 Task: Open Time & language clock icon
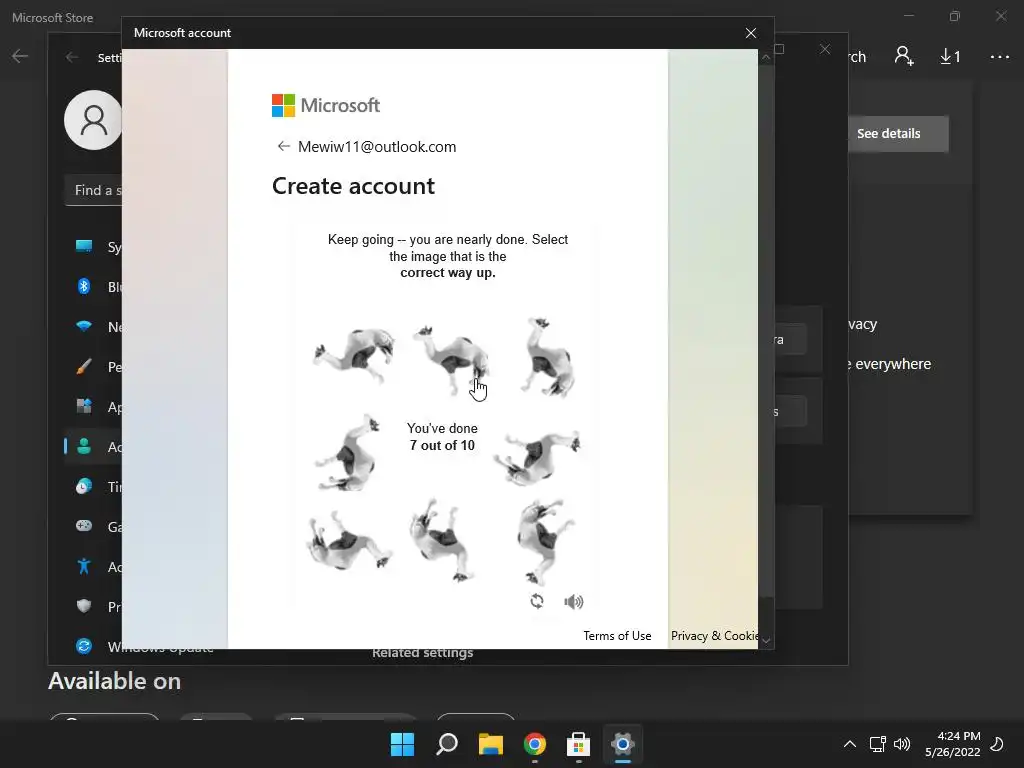point(84,486)
